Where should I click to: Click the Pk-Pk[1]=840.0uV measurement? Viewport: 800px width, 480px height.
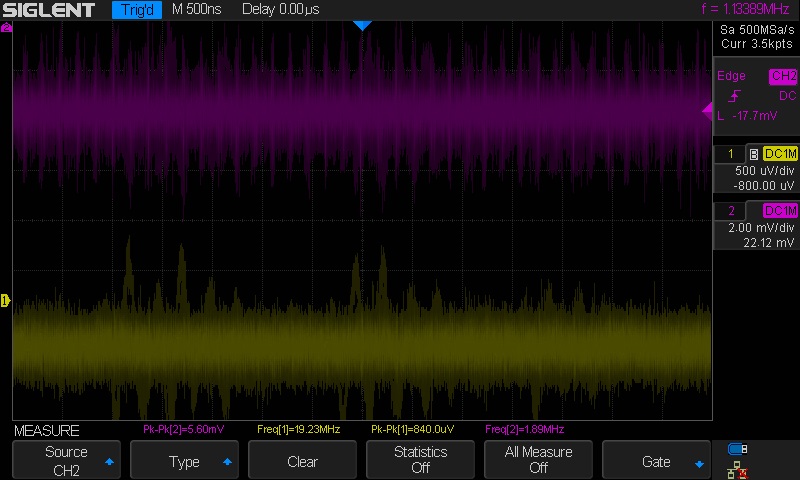click(413, 430)
